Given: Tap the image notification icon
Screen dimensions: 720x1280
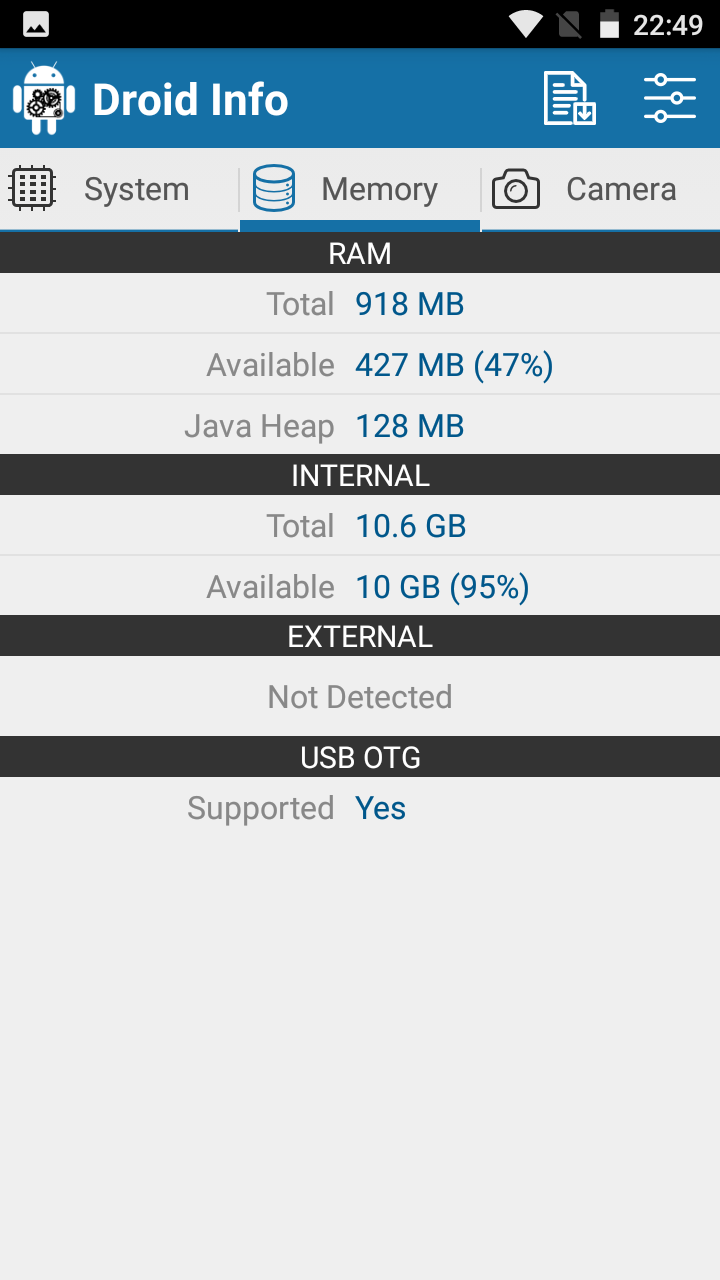Looking at the screenshot, I should [37, 24].
